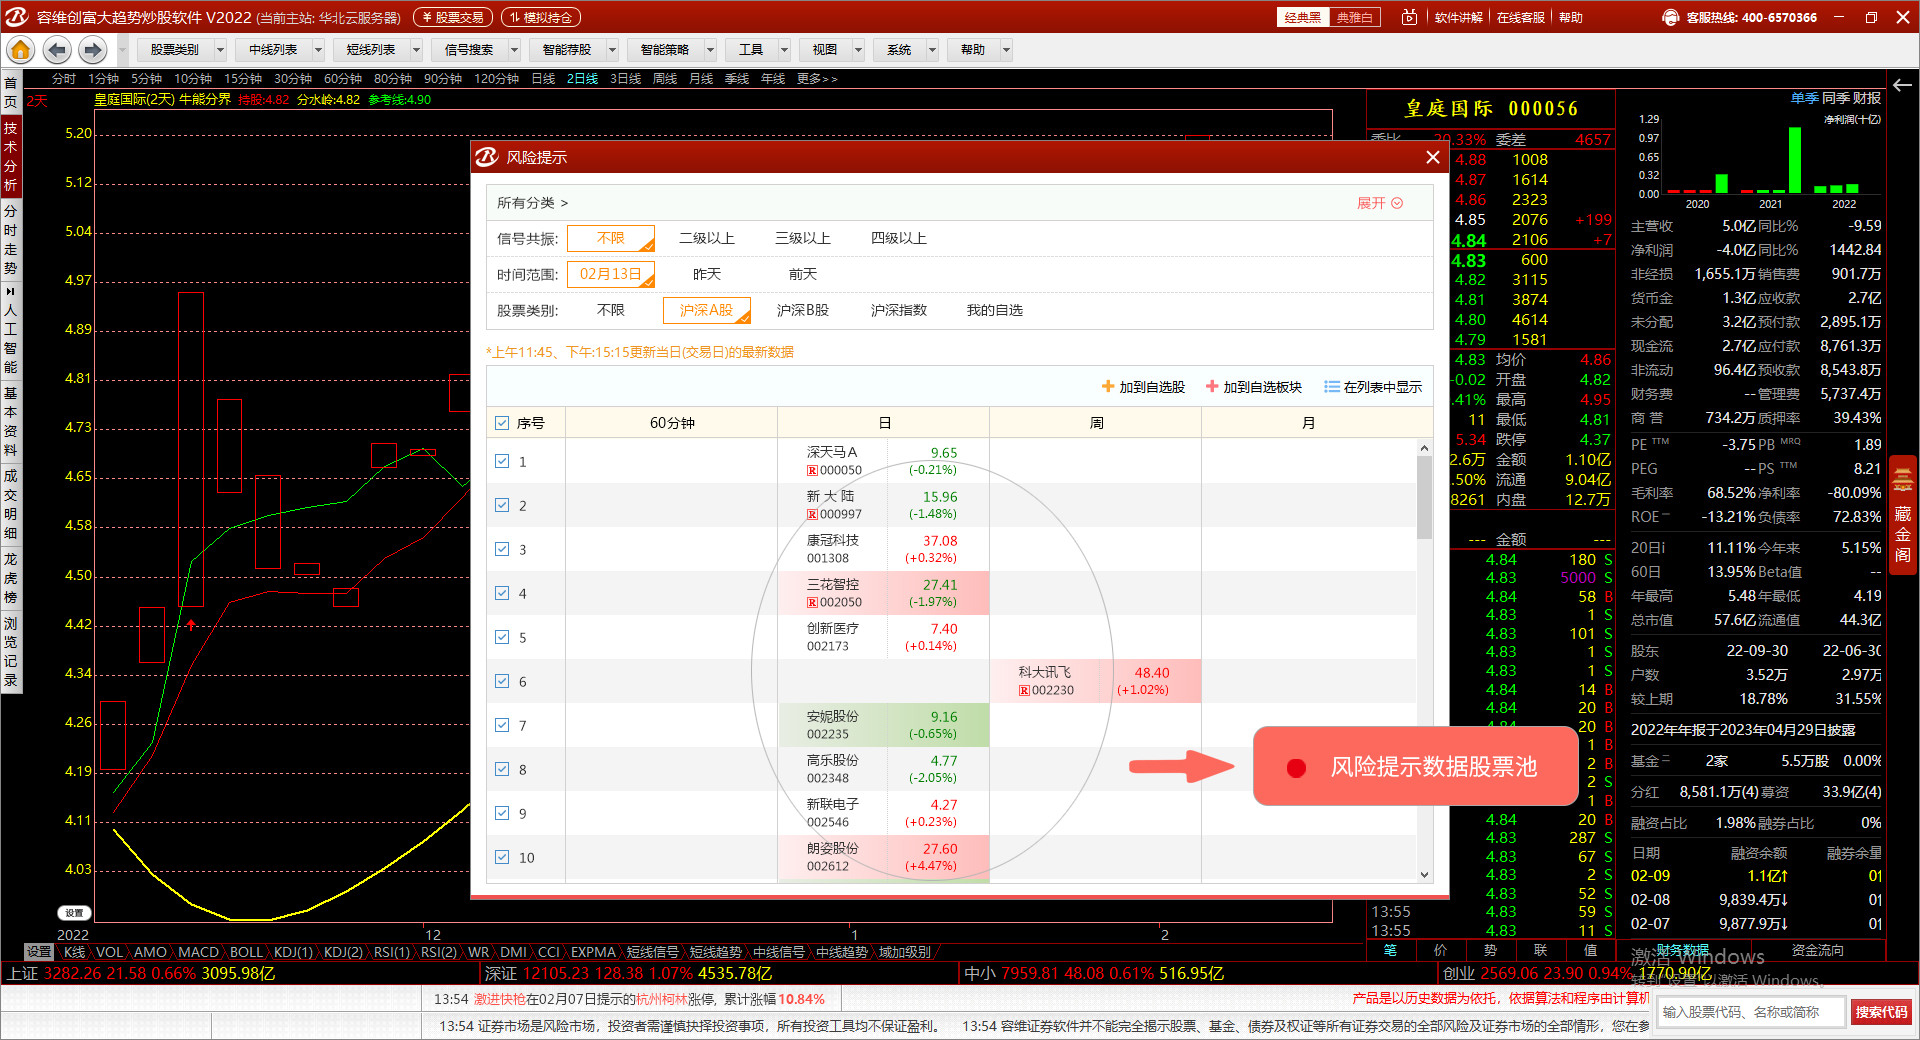Click the 更多>> periods link
This screenshot has width=1920, height=1040.
[x=817, y=78]
